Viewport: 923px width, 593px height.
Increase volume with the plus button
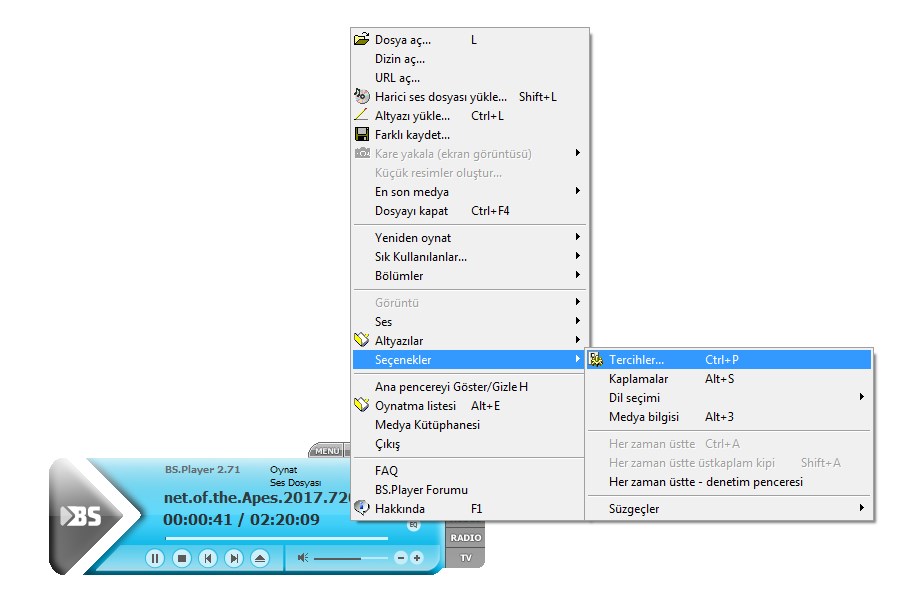click(x=417, y=558)
